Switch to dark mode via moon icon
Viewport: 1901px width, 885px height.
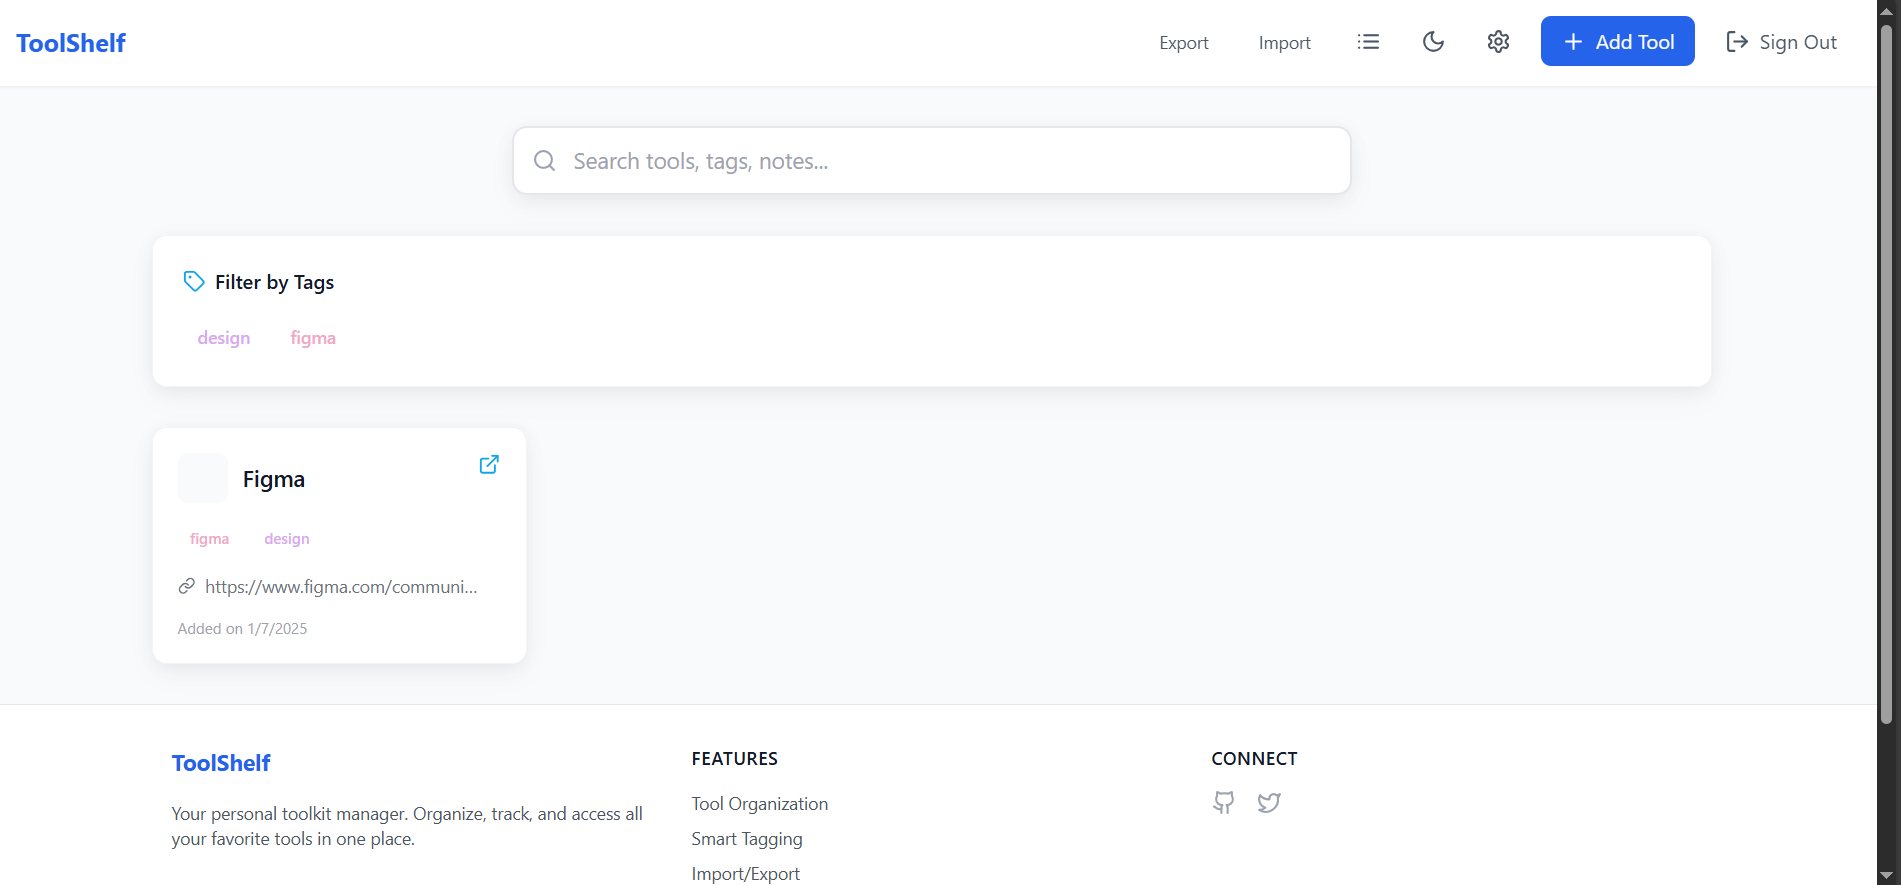click(x=1433, y=42)
